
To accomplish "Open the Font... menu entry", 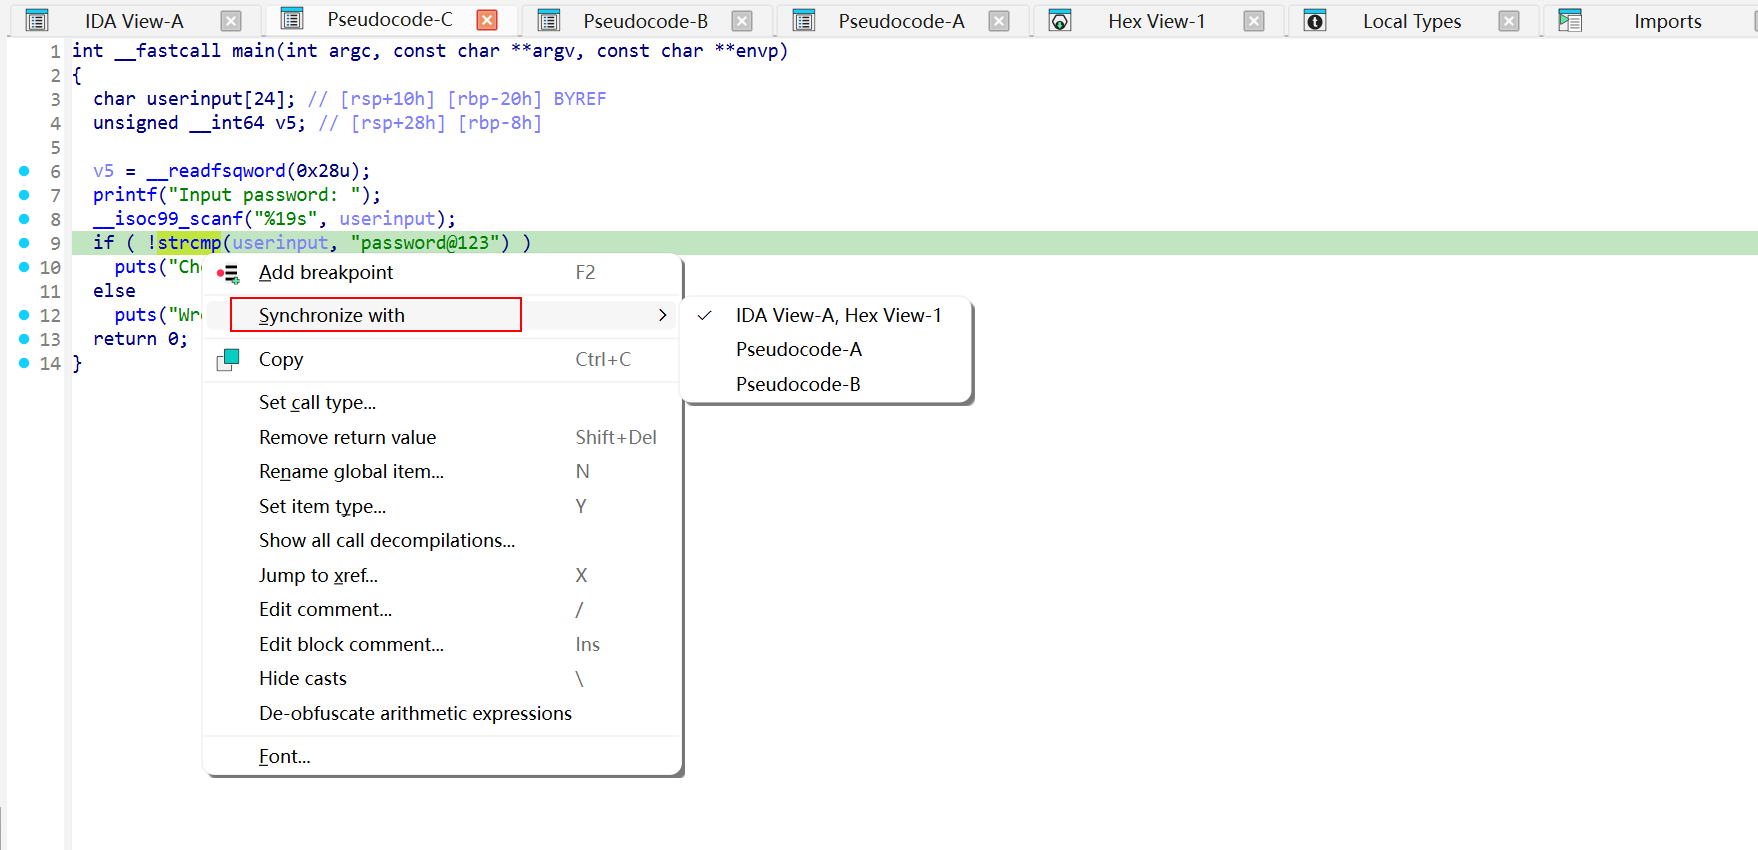I will tap(443, 757).
